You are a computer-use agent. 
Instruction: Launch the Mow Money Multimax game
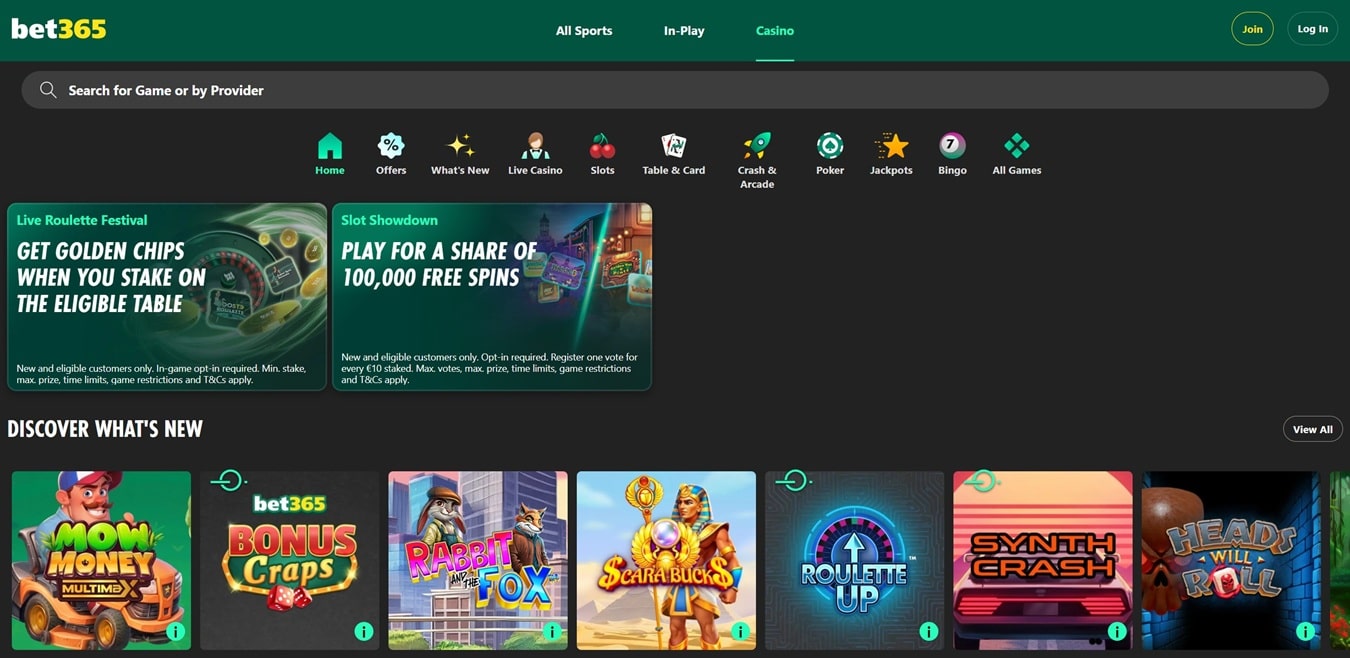pyautogui.click(x=101, y=561)
